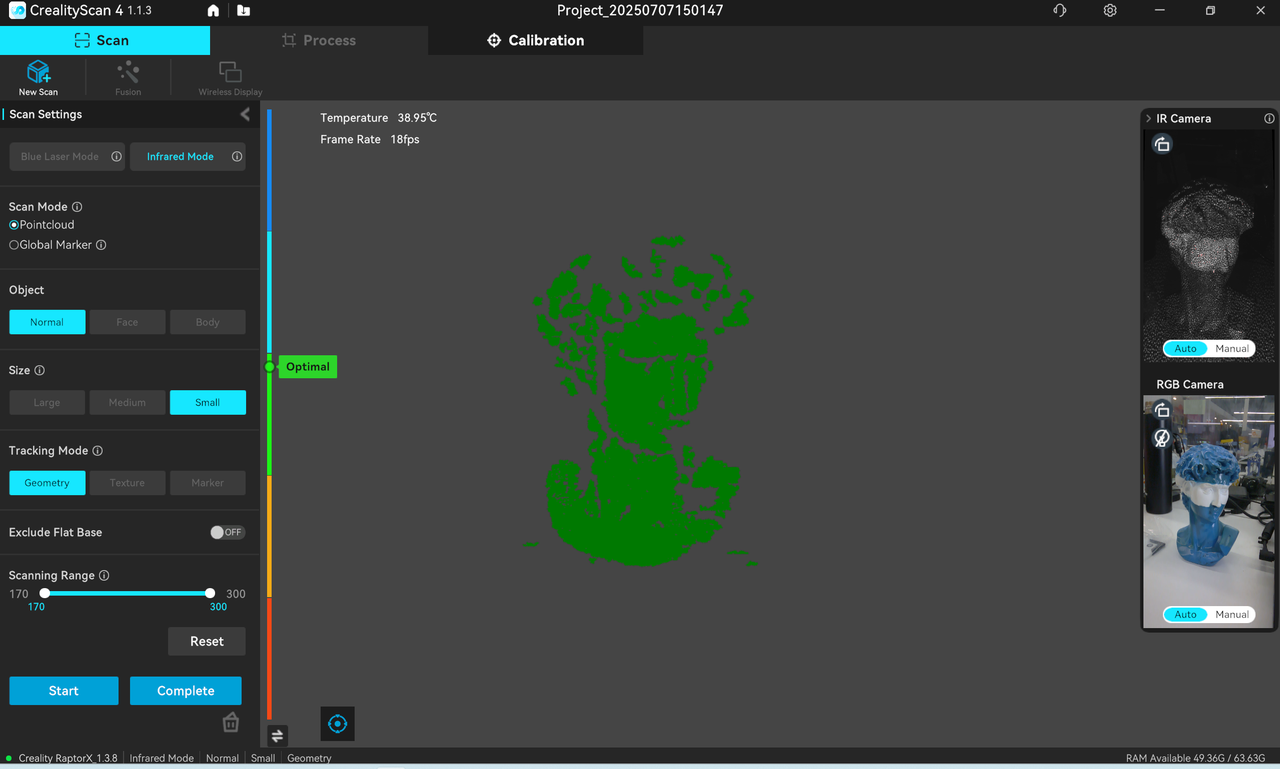1280x769 pixels.
Task: Show Scan Mode info icon
Action: click(77, 207)
